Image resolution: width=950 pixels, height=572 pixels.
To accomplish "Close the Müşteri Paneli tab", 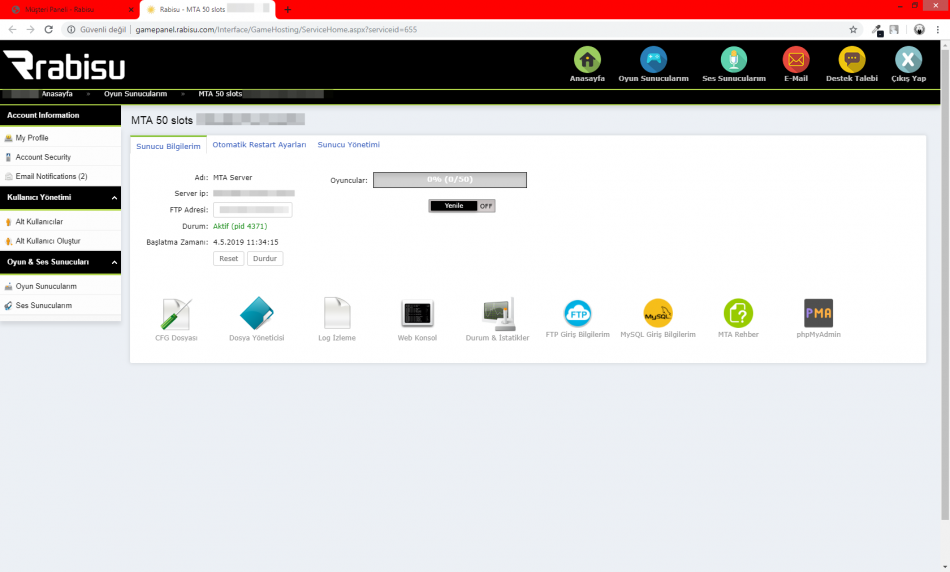I will tap(131, 10).
